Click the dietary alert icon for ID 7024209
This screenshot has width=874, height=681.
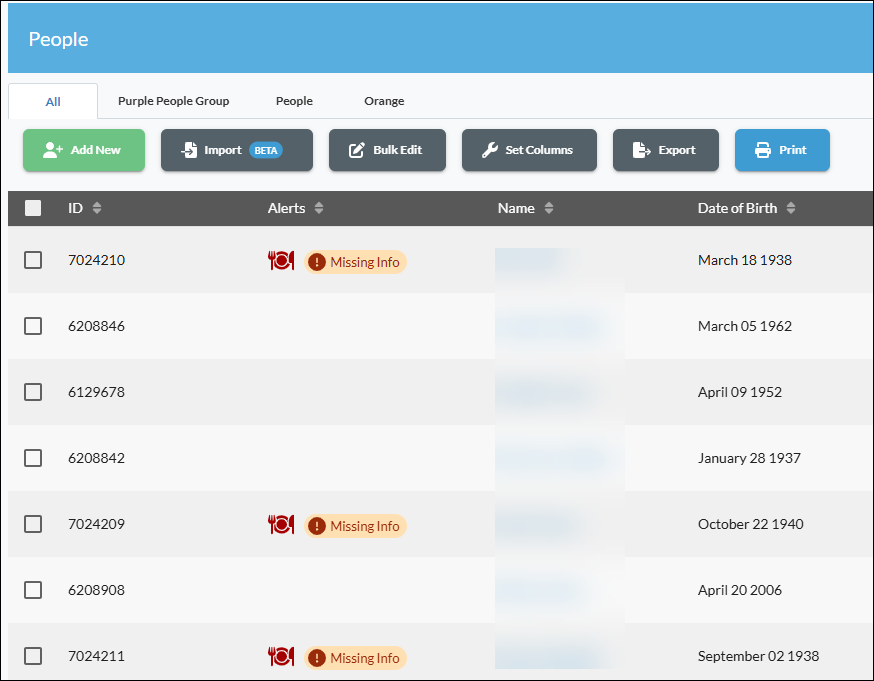point(281,524)
